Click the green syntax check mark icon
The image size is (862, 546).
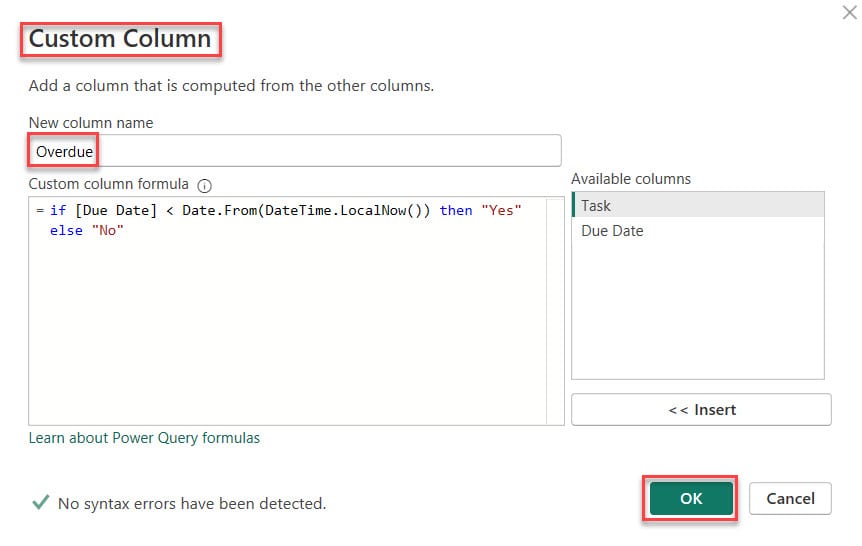pos(41,502)
